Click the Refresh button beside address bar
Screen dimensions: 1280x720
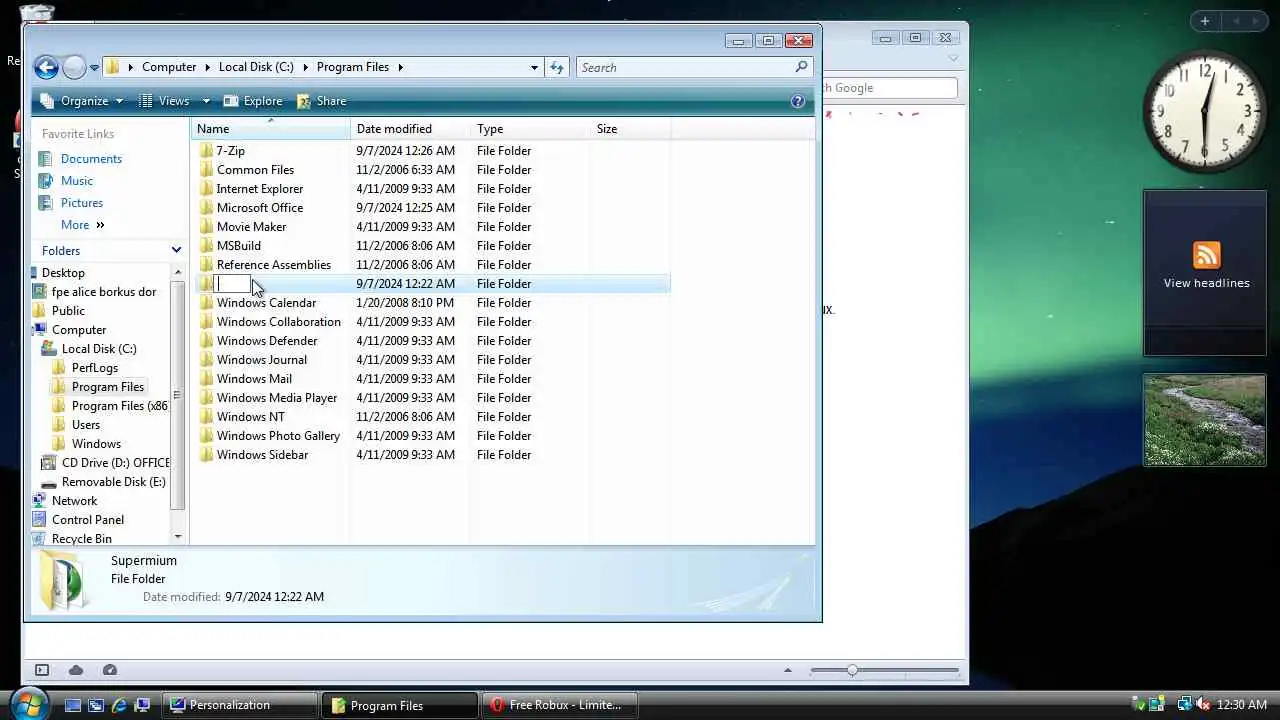point(557,67)
